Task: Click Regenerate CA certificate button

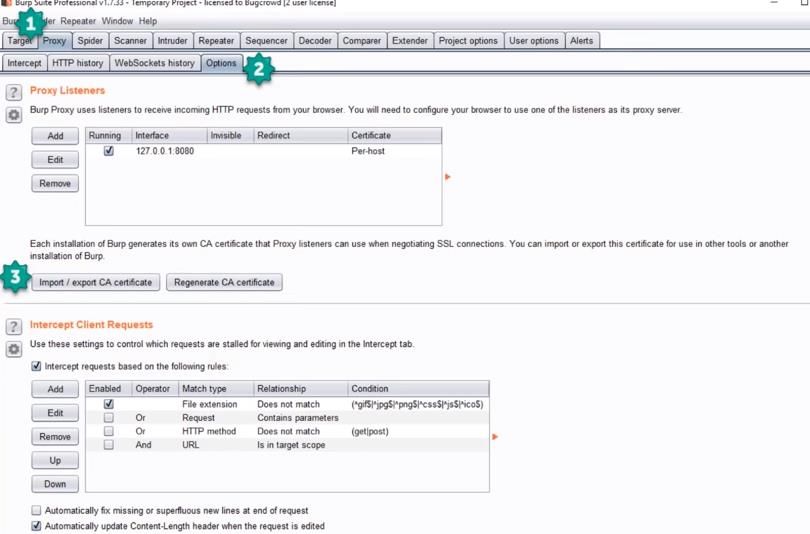Action: tap(224, 282)
